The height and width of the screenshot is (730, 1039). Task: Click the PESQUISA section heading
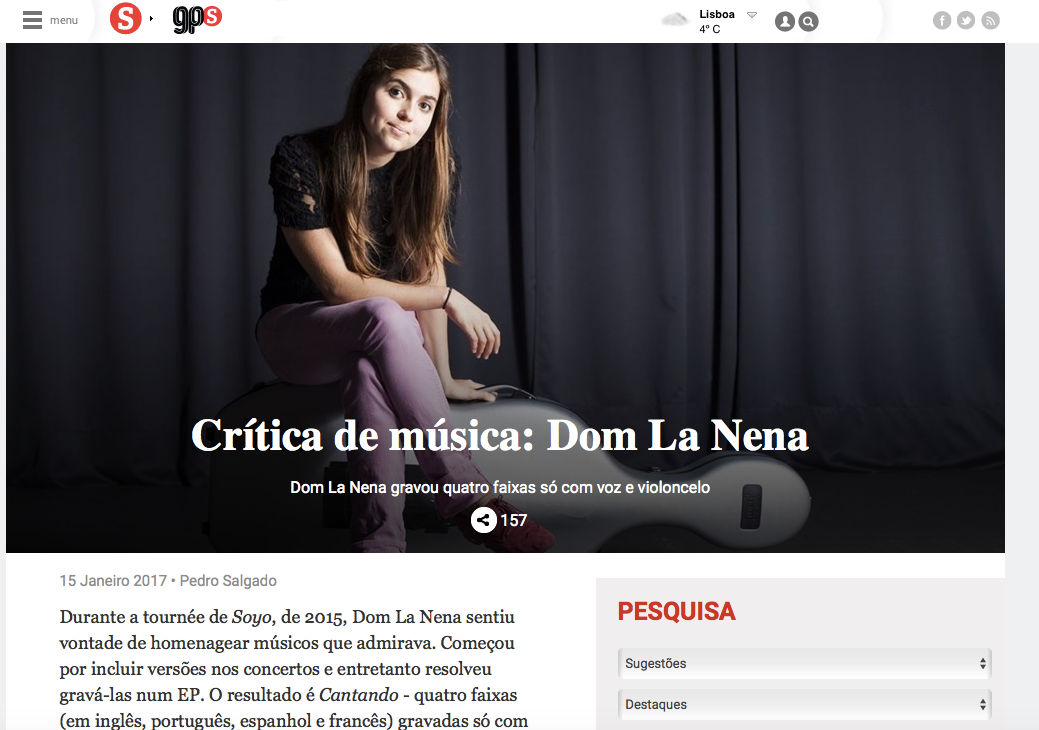[677, 611]
